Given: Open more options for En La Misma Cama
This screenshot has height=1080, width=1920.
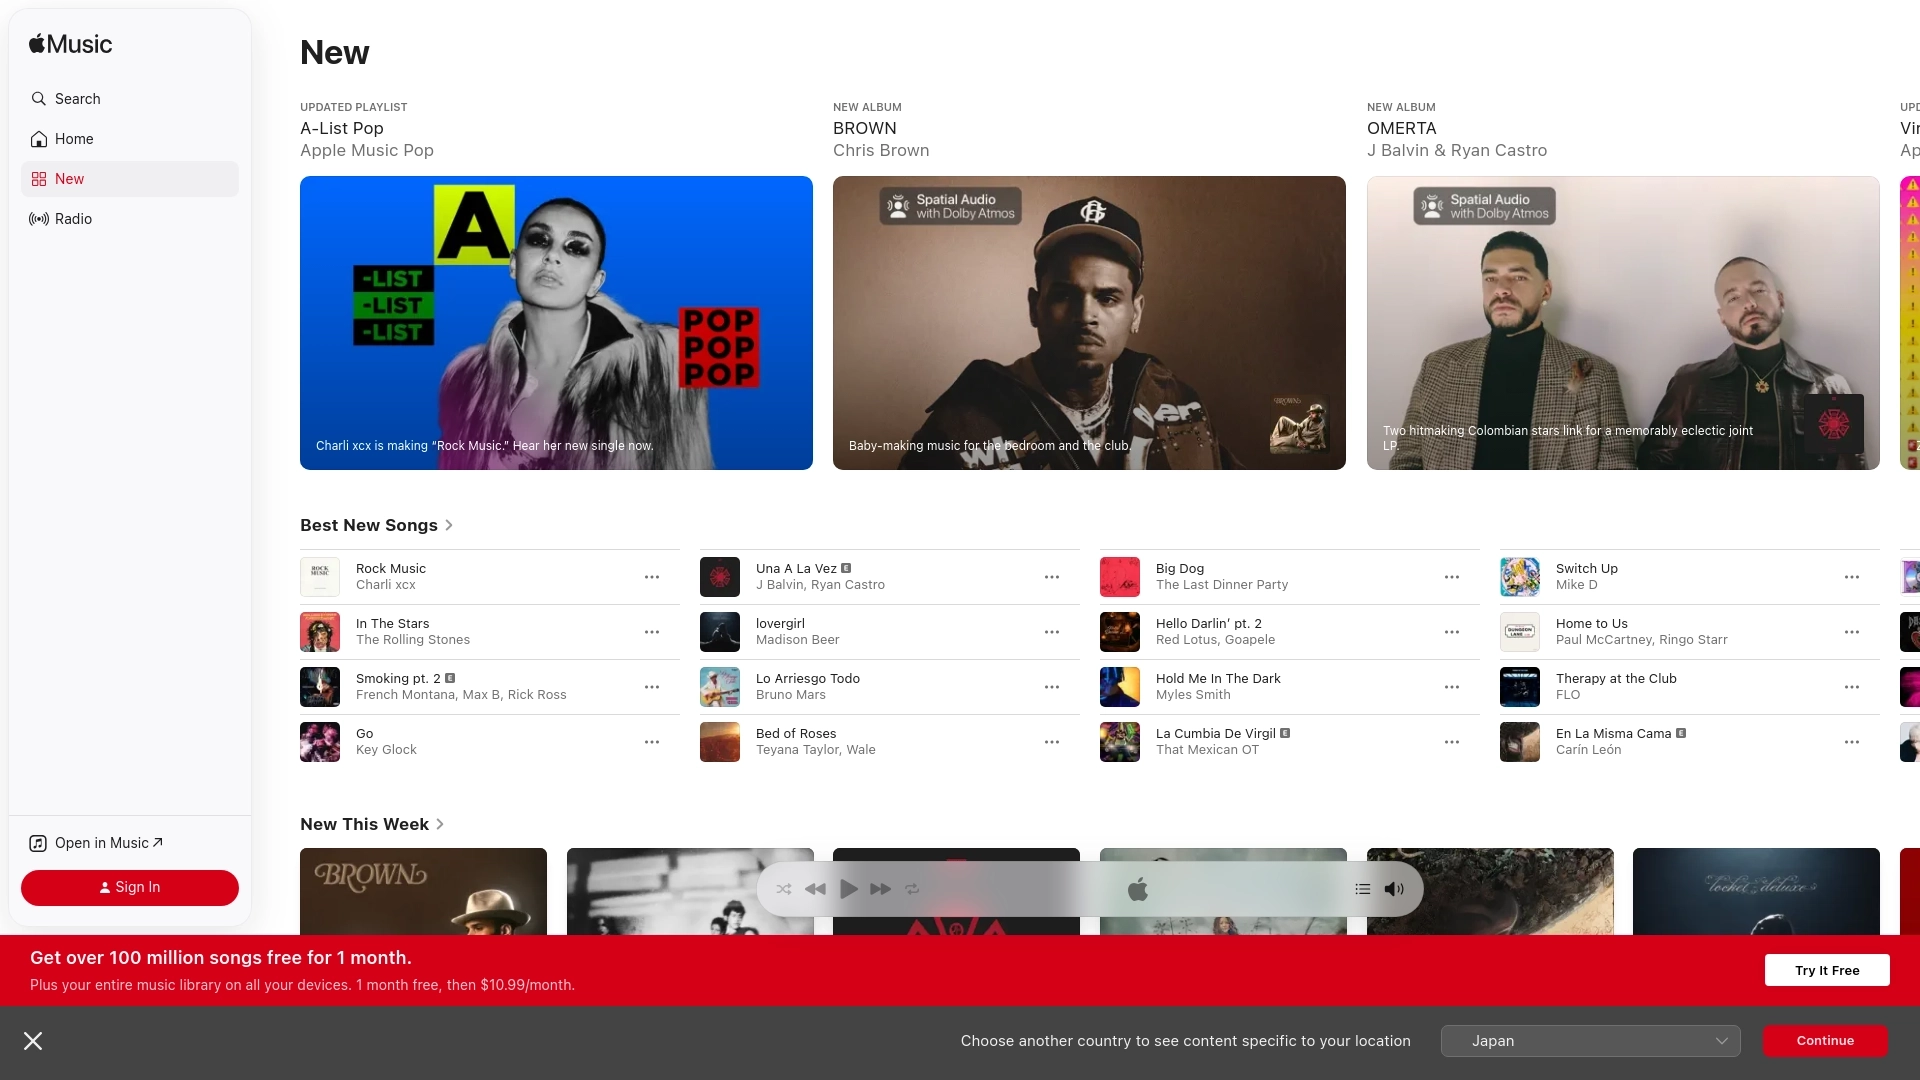Looking at the screenshot, I should tap(1852, 742).
